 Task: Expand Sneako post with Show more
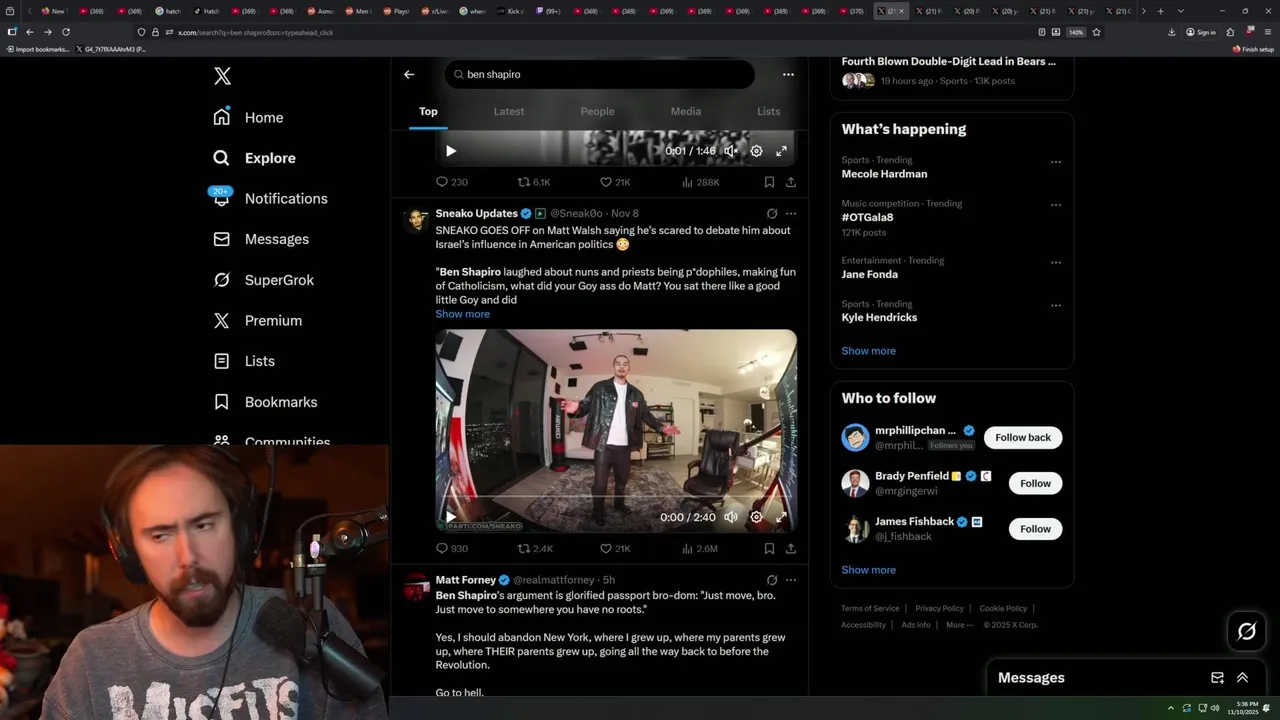pos(462,314)
